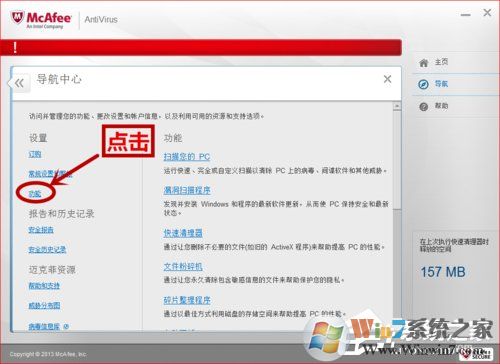Click the description under 文件粉碎机
The image size is (500, 364).
(254, 280)
